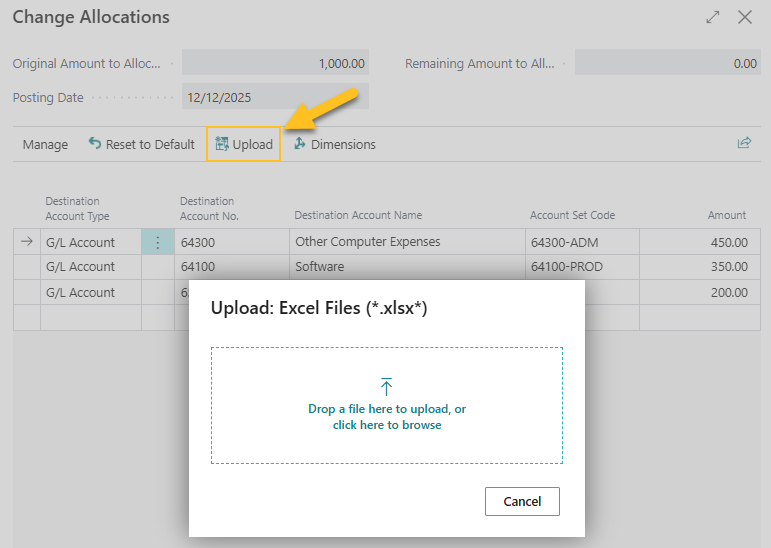
Task: Click Reset to Default action
Action: point(141,144)
